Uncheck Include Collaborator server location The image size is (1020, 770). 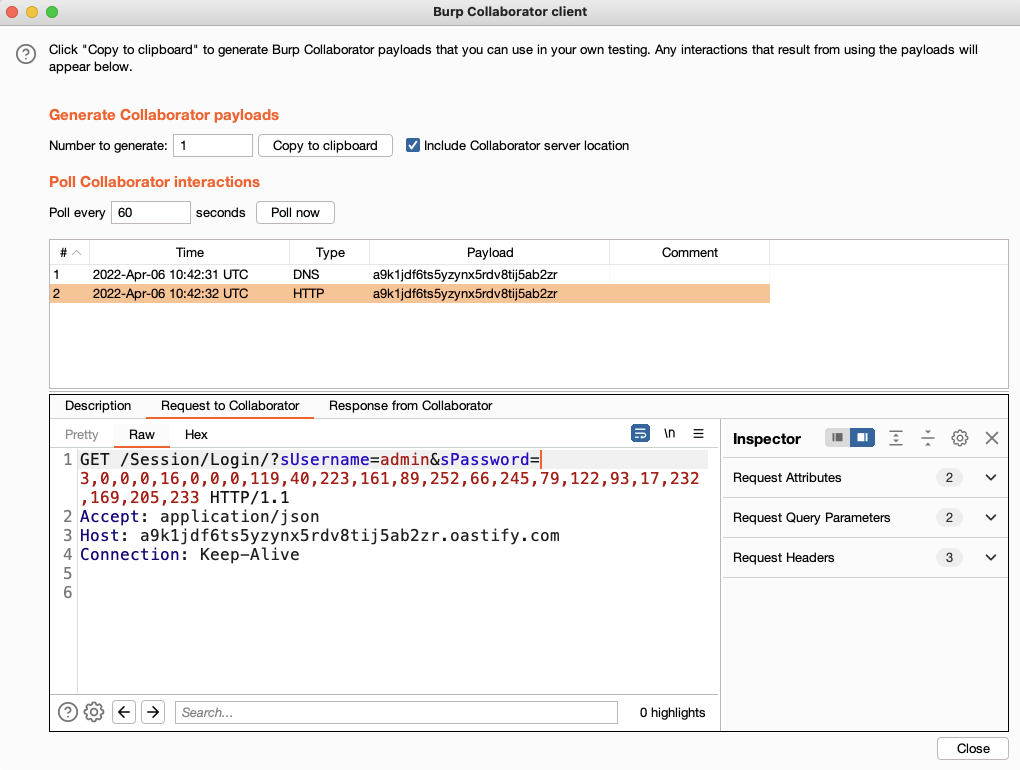[412, 145]
